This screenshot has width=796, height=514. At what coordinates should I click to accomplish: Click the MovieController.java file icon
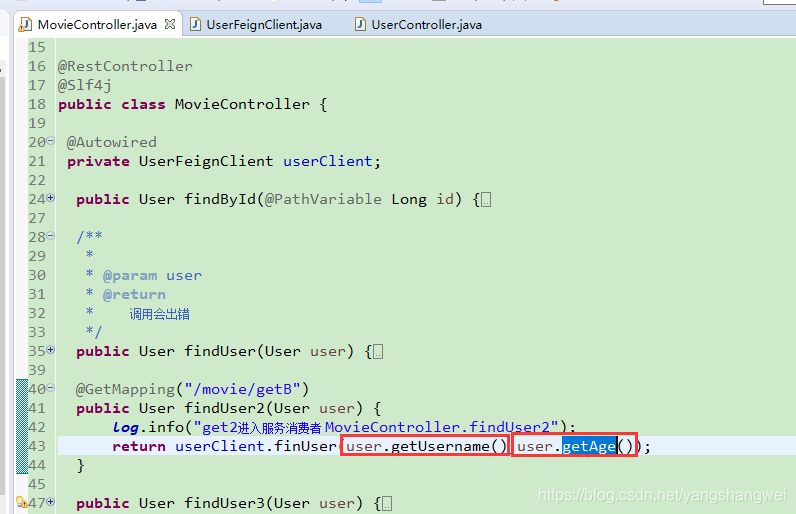(25, 24)
